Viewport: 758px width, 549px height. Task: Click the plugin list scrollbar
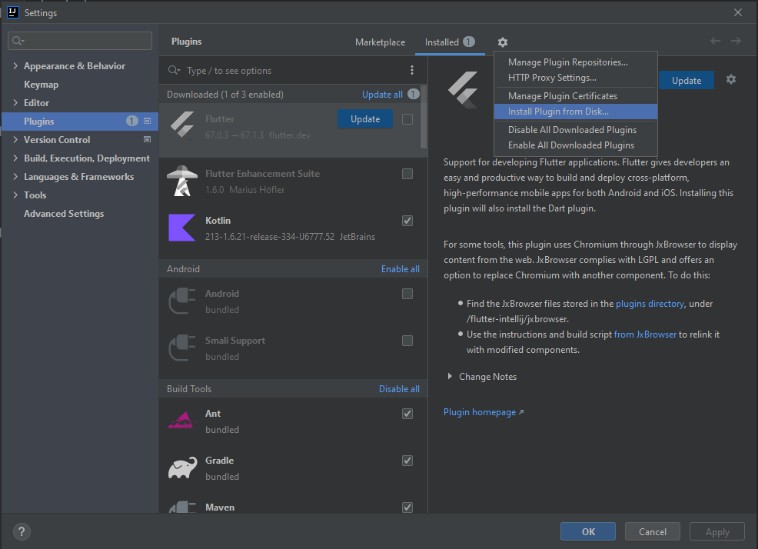click(x=423, y=117)
